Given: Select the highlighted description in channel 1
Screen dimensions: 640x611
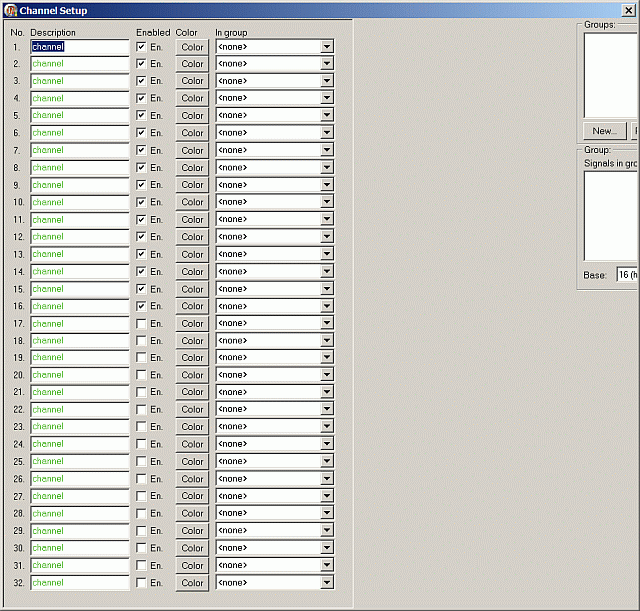Looking at the screenshot, I should pyautogui.click(x=48, y=47).
